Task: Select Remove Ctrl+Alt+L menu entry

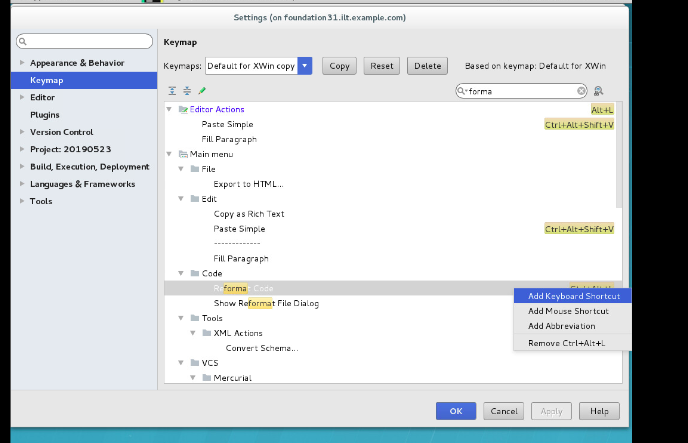Action: tap(566, 343)
